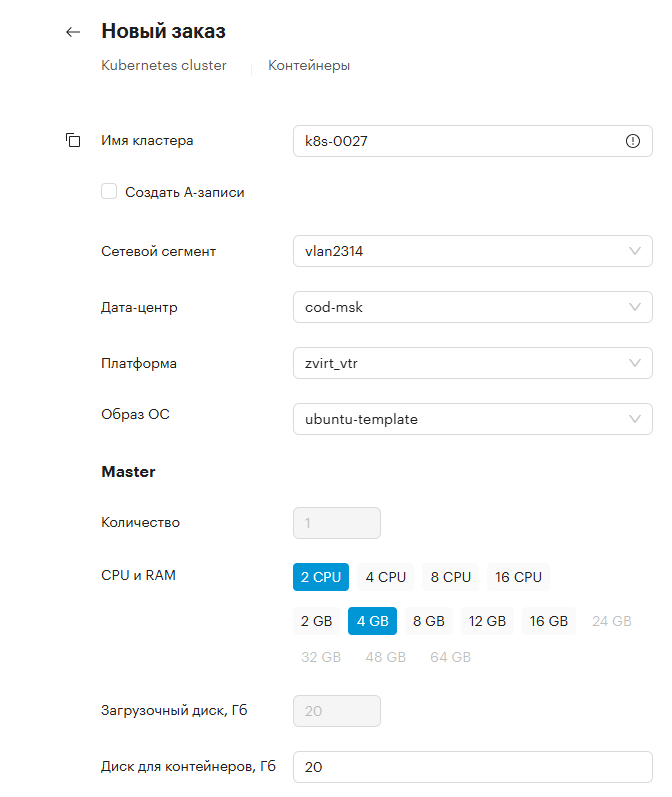Click the Дата-центр label

pos(139,307)
